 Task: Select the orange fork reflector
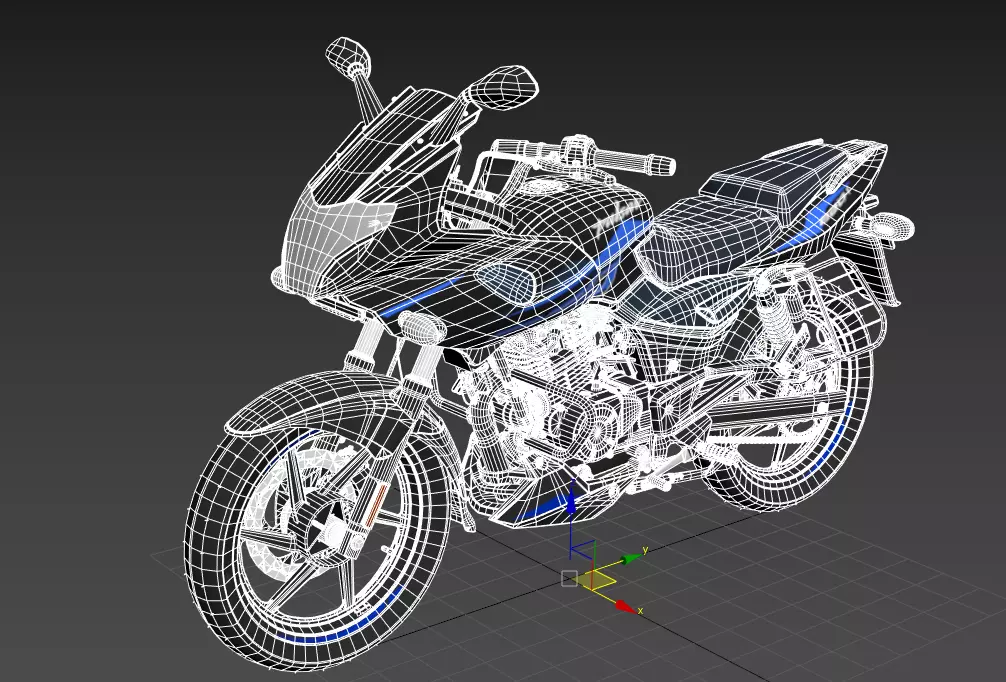[x=375, y=506]
